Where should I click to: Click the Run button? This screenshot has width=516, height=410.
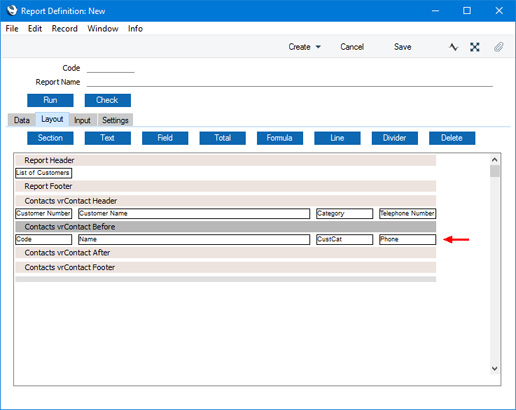coord(50,100)
